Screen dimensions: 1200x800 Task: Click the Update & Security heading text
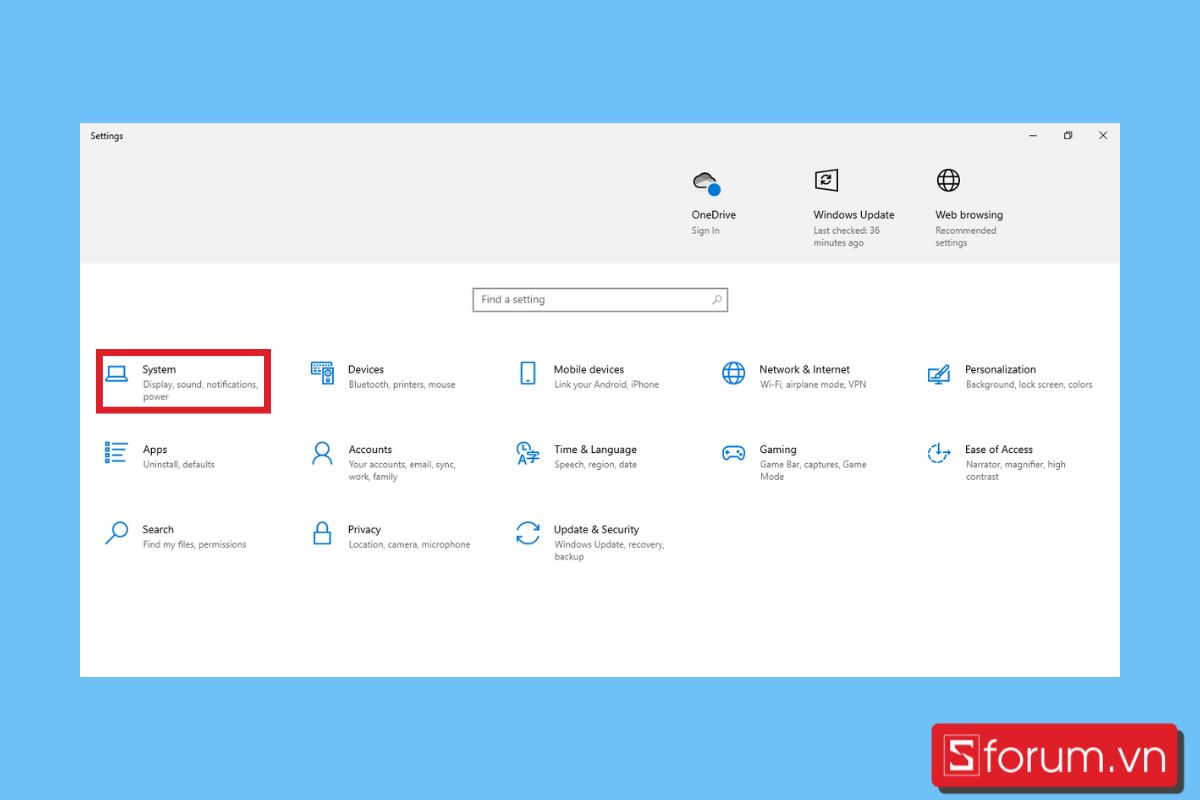[x=596, y=530]
